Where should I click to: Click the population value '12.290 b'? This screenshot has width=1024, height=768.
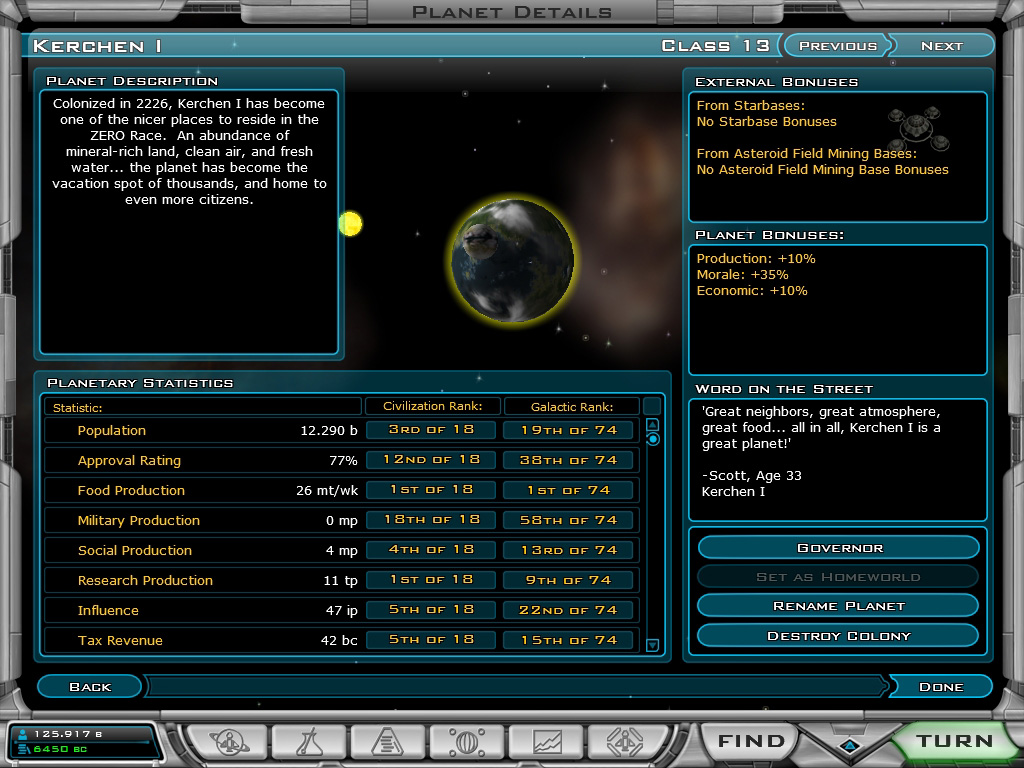329,431
